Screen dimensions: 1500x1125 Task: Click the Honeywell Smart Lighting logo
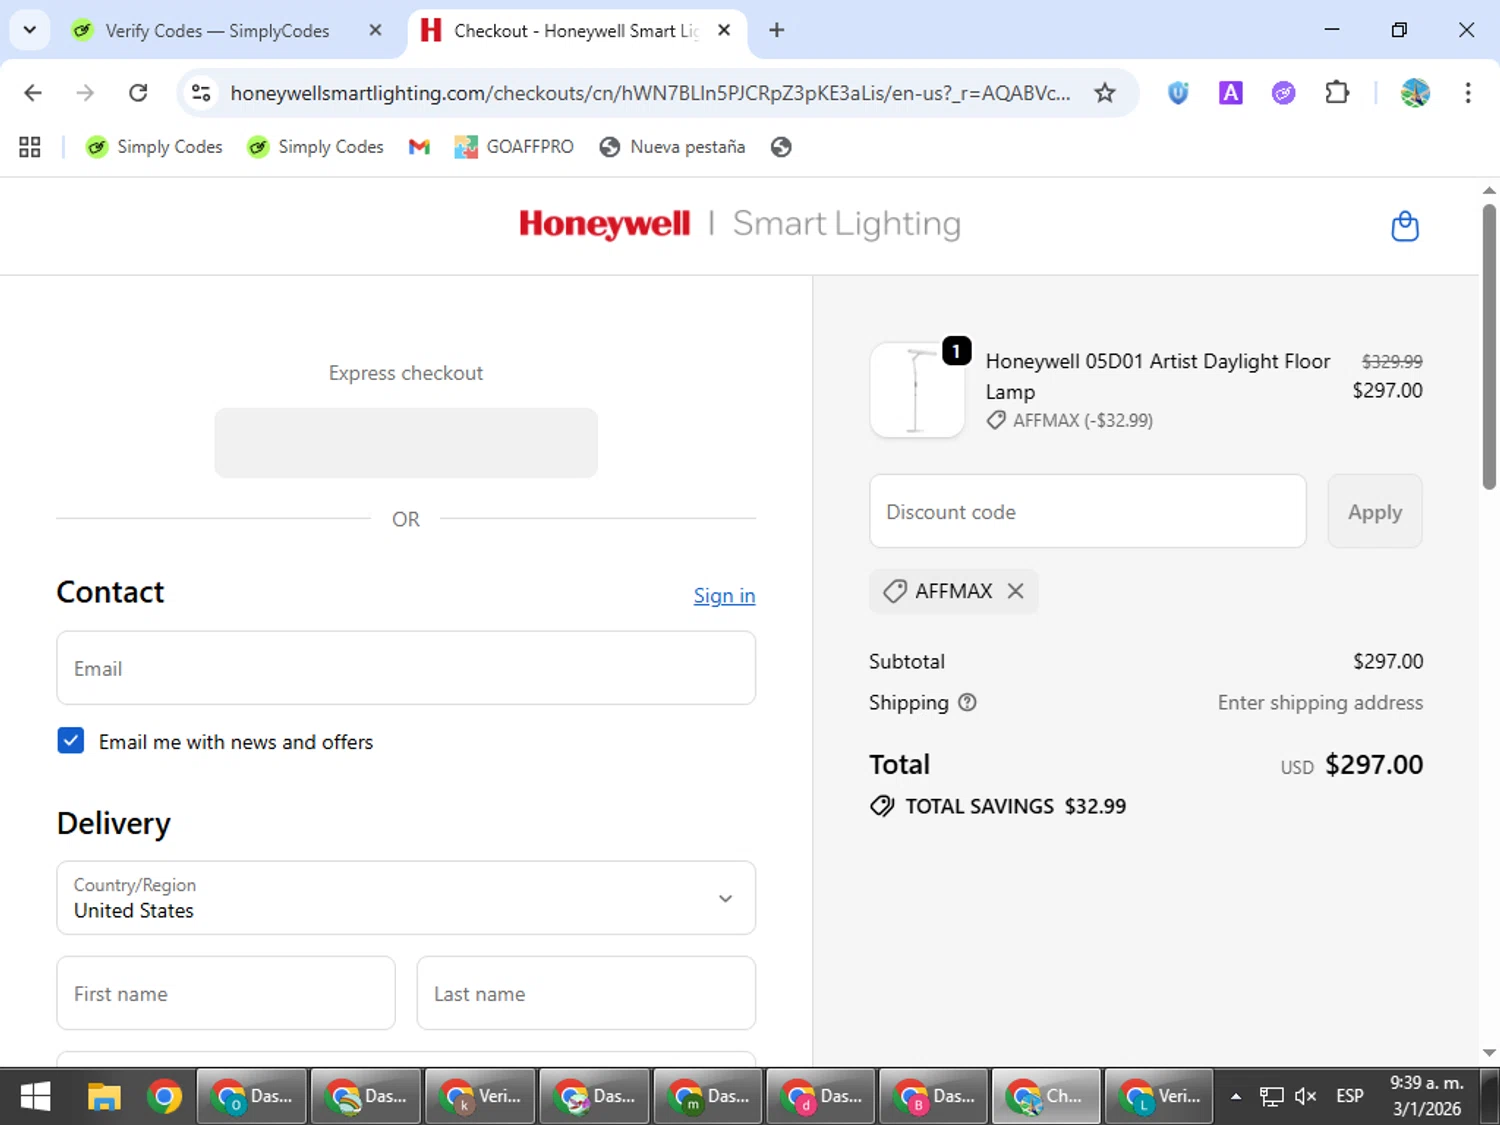pyautogui.click(x=740, y=224)
